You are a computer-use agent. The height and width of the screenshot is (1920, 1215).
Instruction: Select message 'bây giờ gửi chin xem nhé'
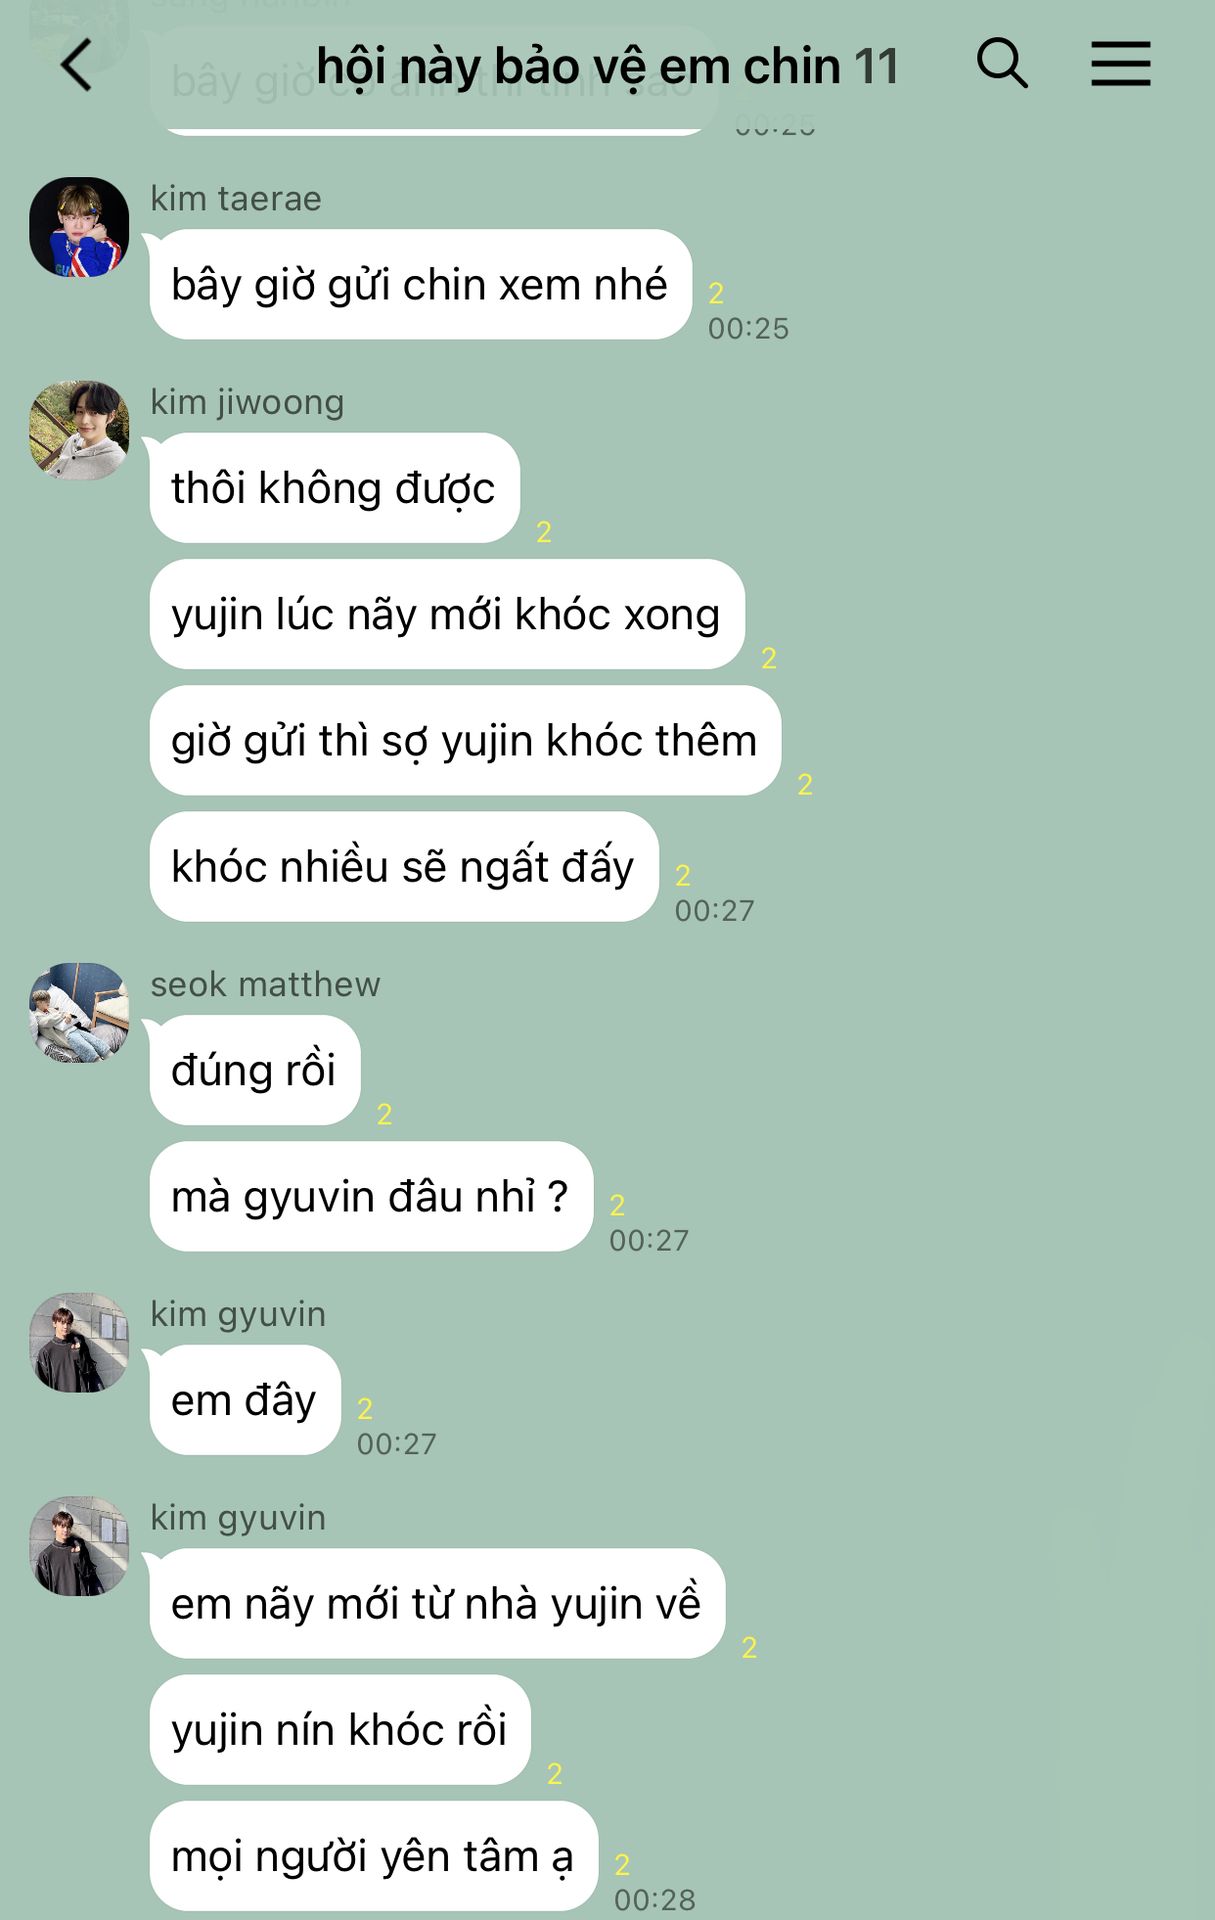point(420,284)
